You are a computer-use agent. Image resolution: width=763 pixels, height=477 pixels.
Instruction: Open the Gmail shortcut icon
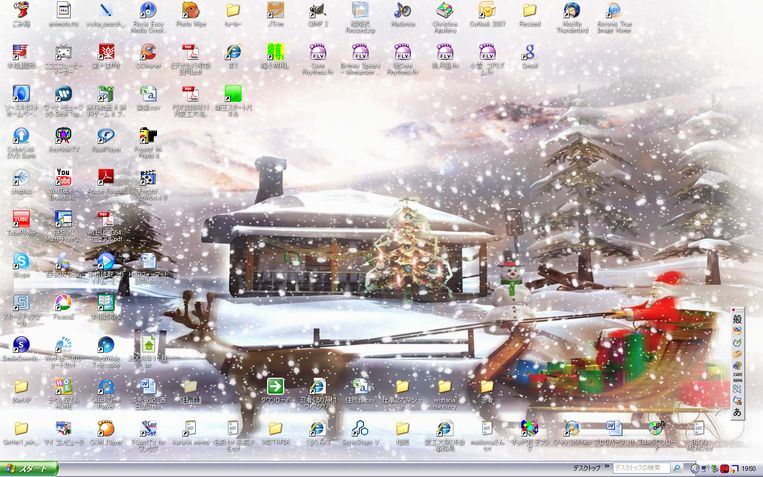tap(529, 52)
